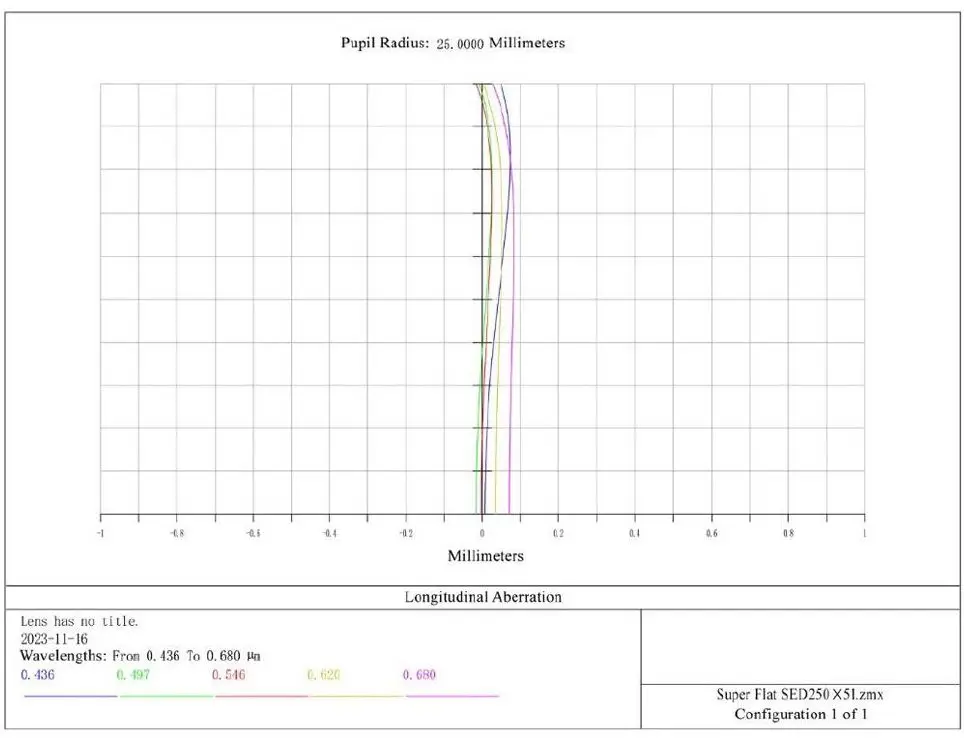Click the 0 tick label on x-axis

[x=483, y=534]
